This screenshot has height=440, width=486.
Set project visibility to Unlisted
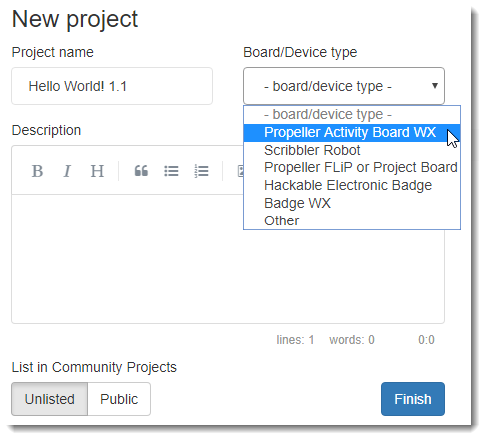(50, 399)
